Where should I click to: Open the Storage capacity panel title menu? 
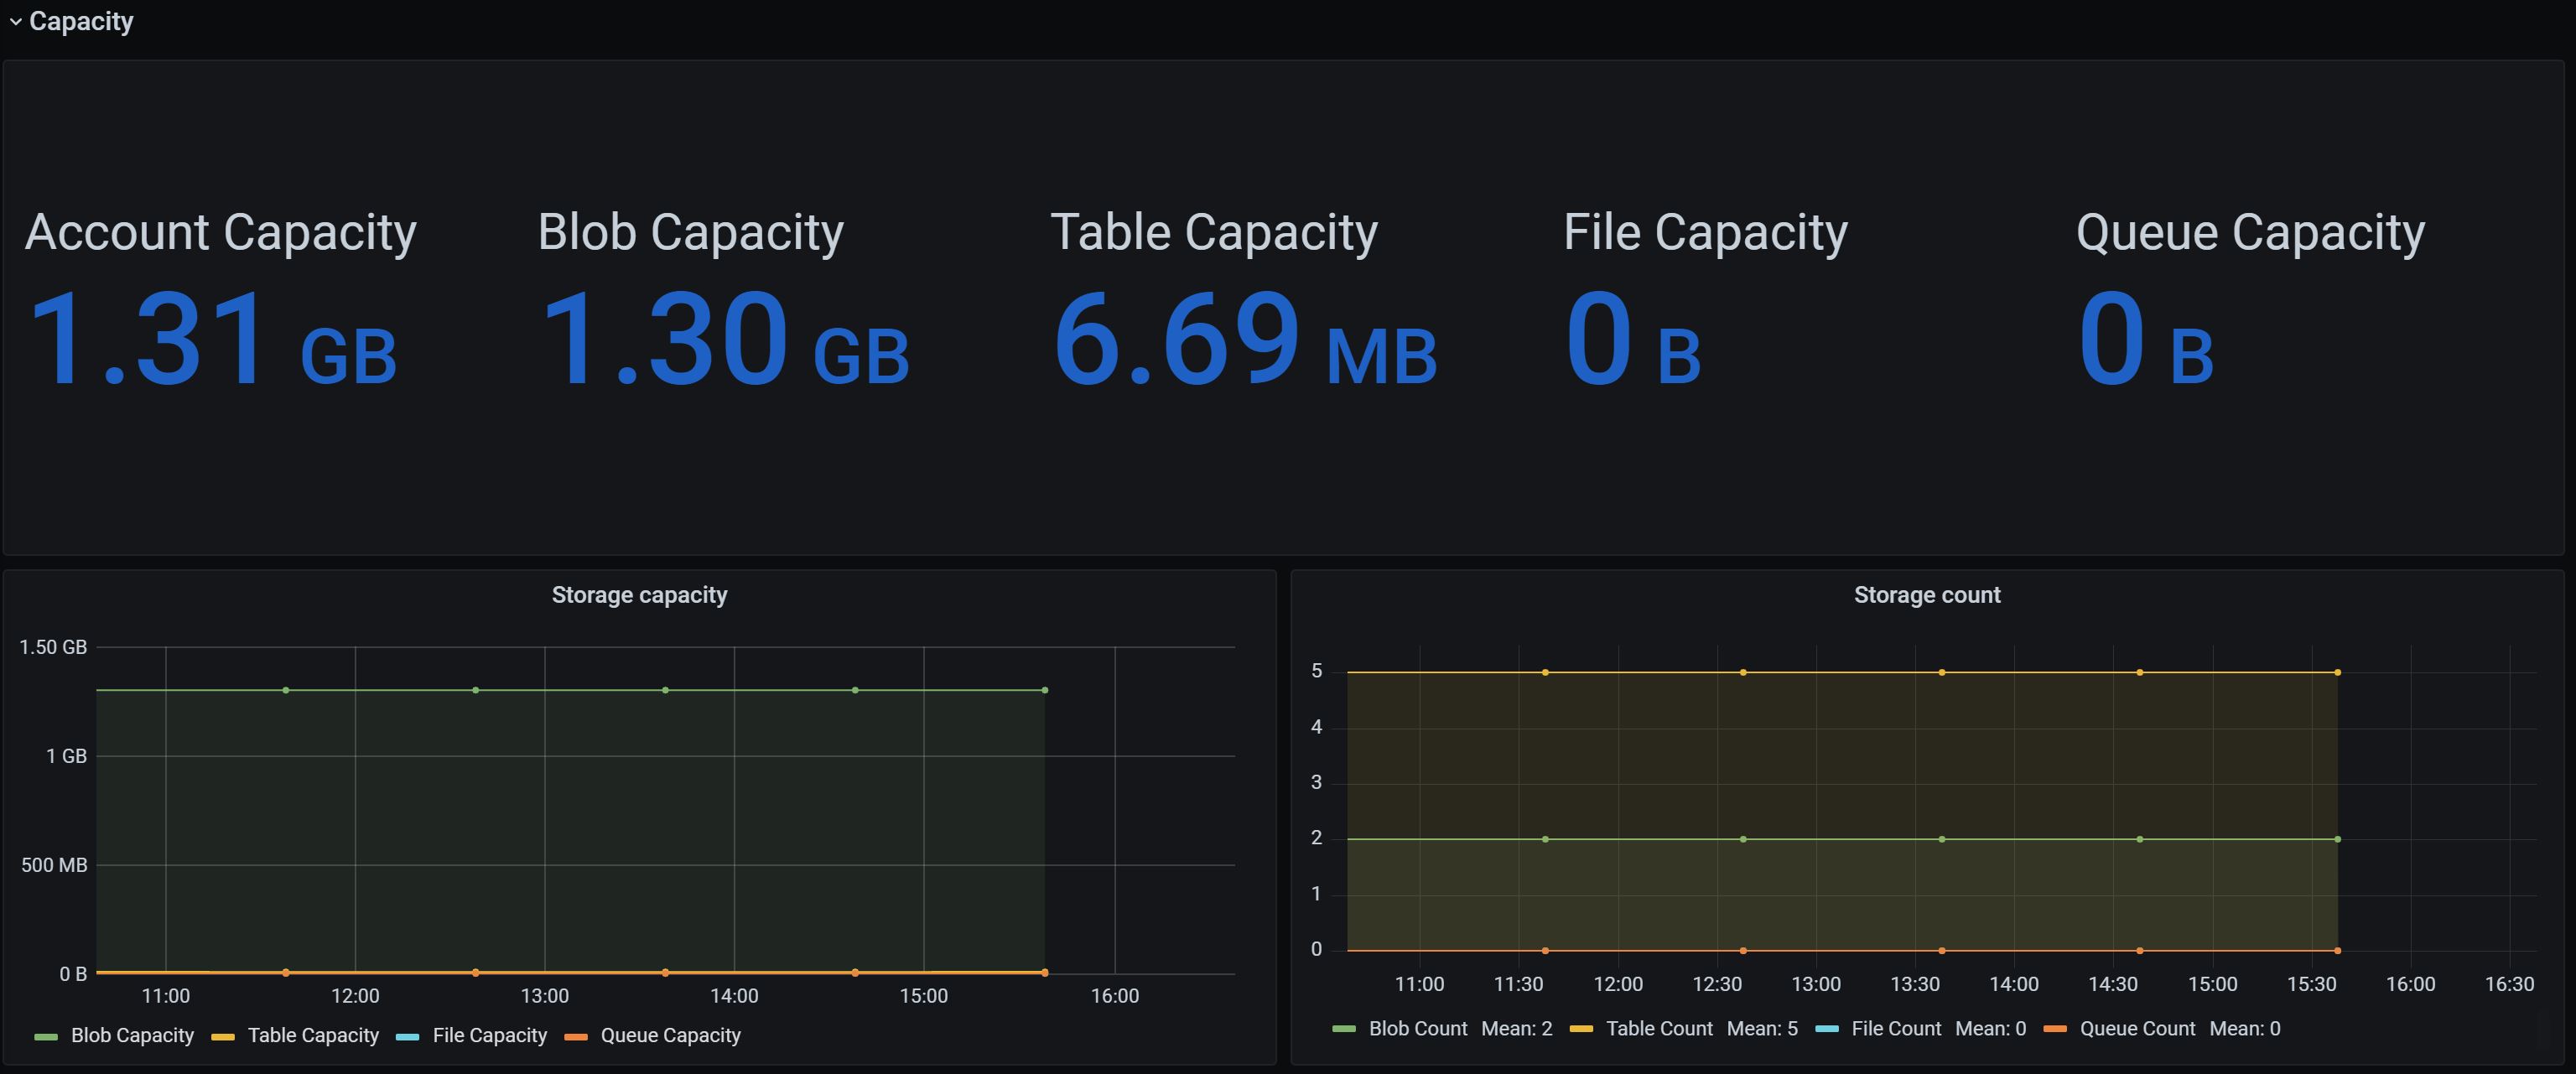pos(639,595)
